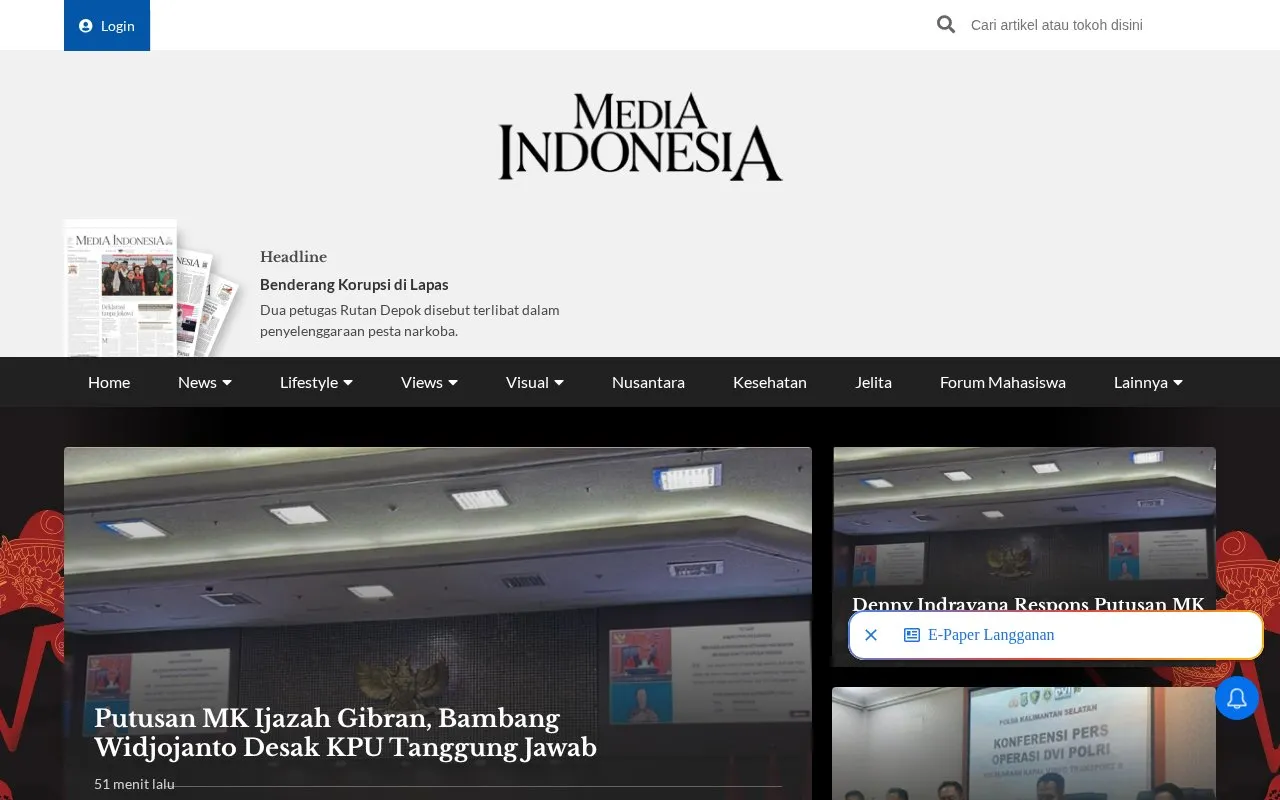Open the Nusantara menu item
This screenshot has width=1280, height=800.
tap(648, 382)
